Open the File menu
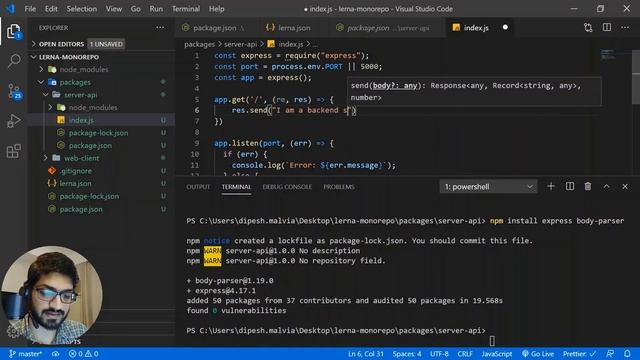640x360 pixels. point(30,9)
